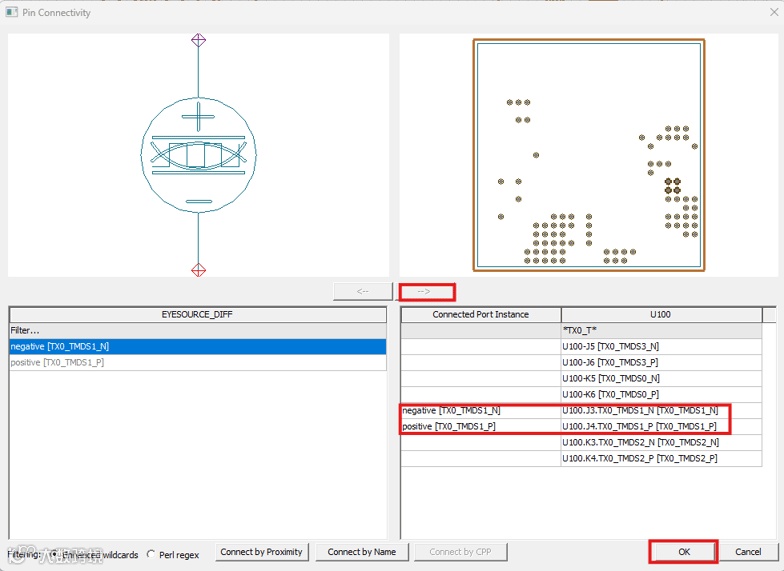Image resolution: width=784 pixels, height=571 pixels.
Task: Close the Pin Connectivity dialog
Action: [774, 12]
